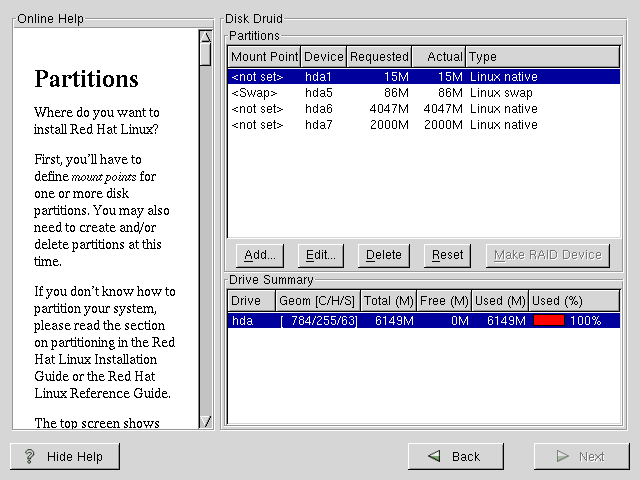Click the Geom [C/H/S] column header
Image resolution: width=640 pixels, height=480 pixels.
317,301
